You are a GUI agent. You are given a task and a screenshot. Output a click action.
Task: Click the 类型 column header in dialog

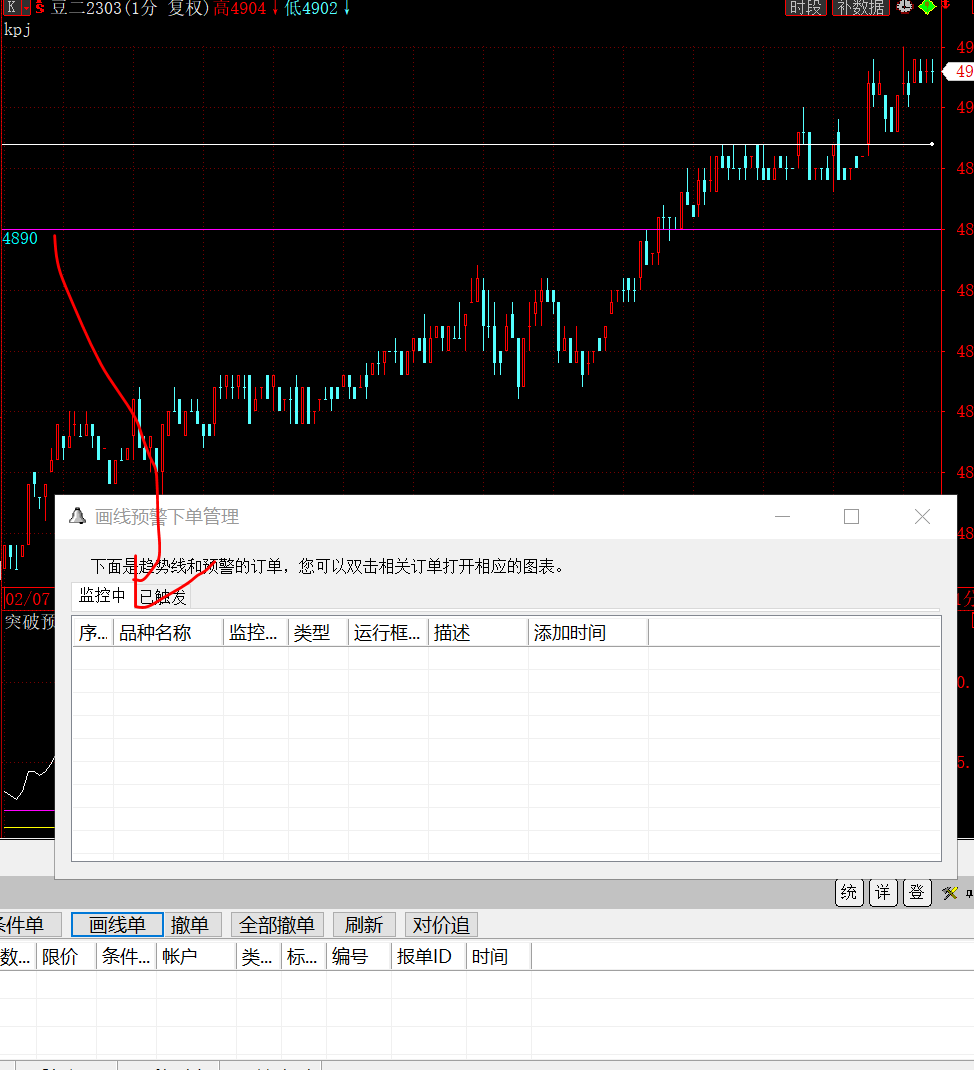(318, 633)
